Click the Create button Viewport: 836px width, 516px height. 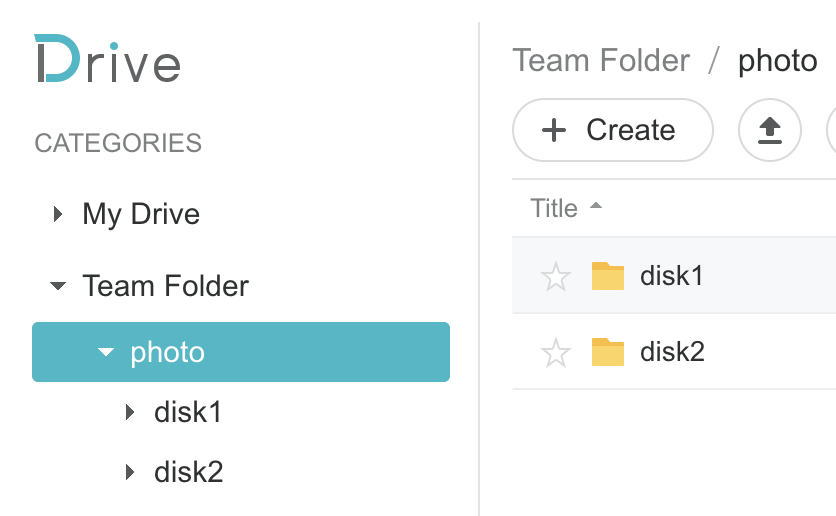tap(613, 130)
